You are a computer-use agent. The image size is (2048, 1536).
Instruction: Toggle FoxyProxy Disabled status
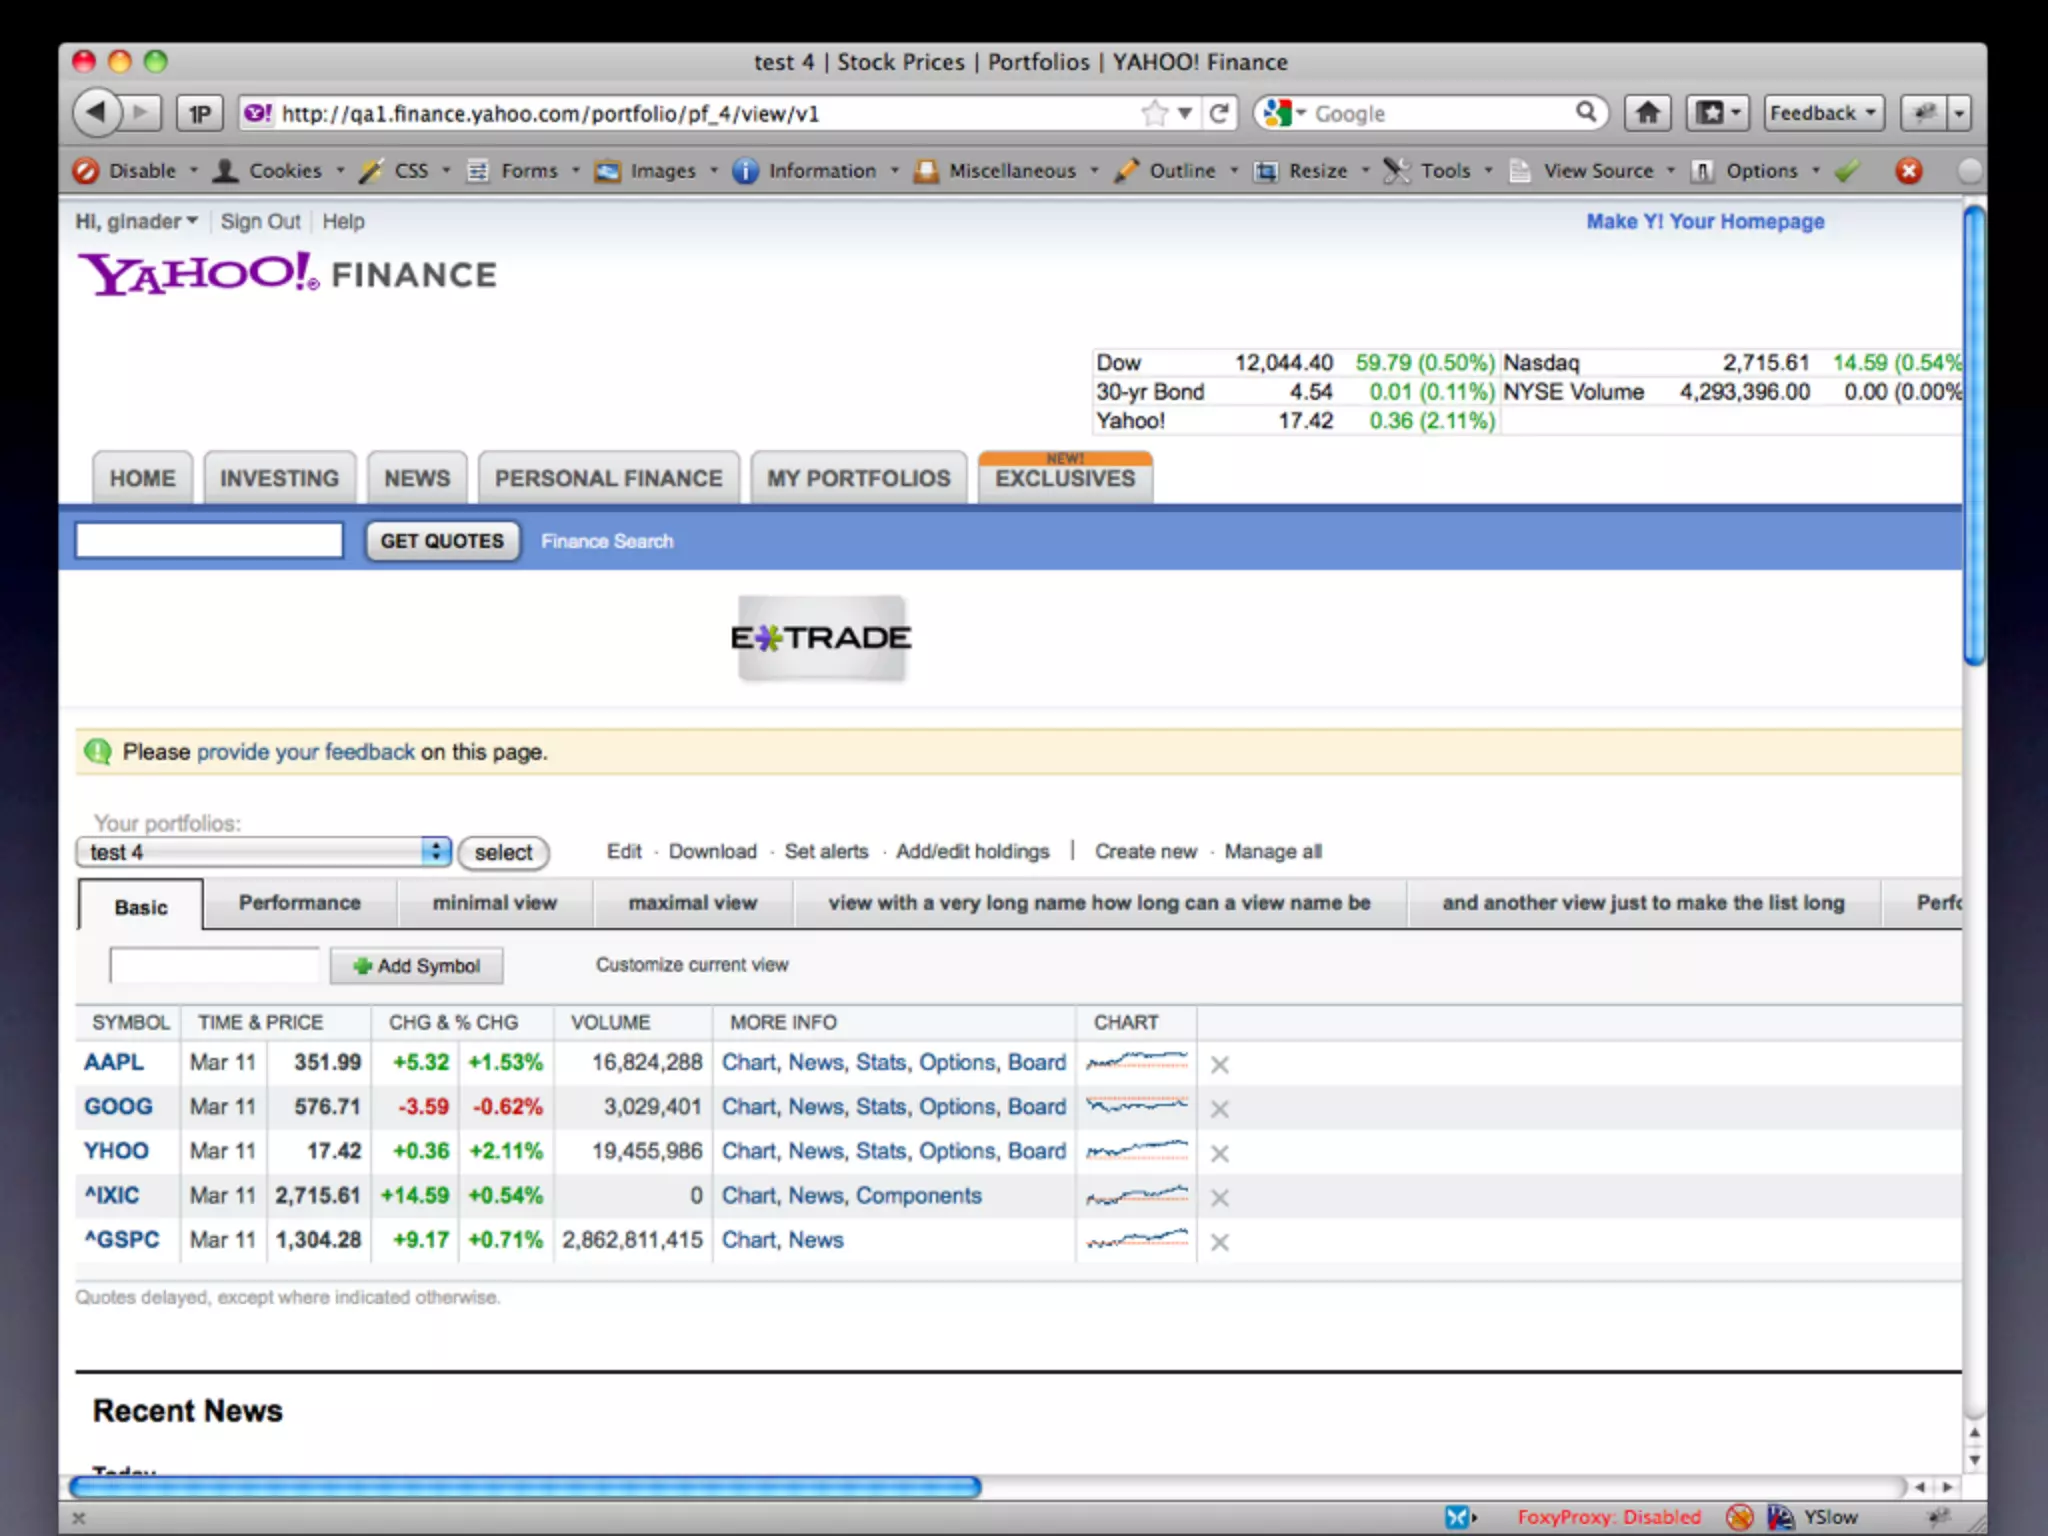[1608, 1517]
